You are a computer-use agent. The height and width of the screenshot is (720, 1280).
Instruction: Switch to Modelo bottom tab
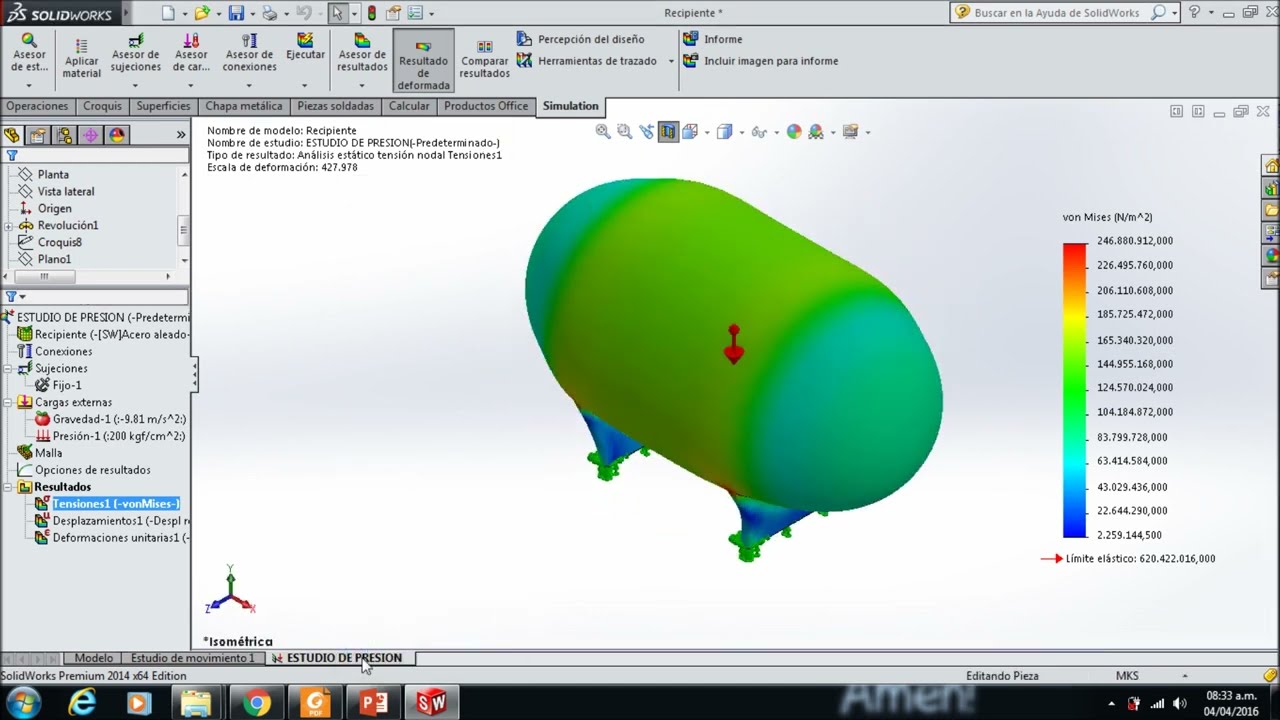pos(94,658)
